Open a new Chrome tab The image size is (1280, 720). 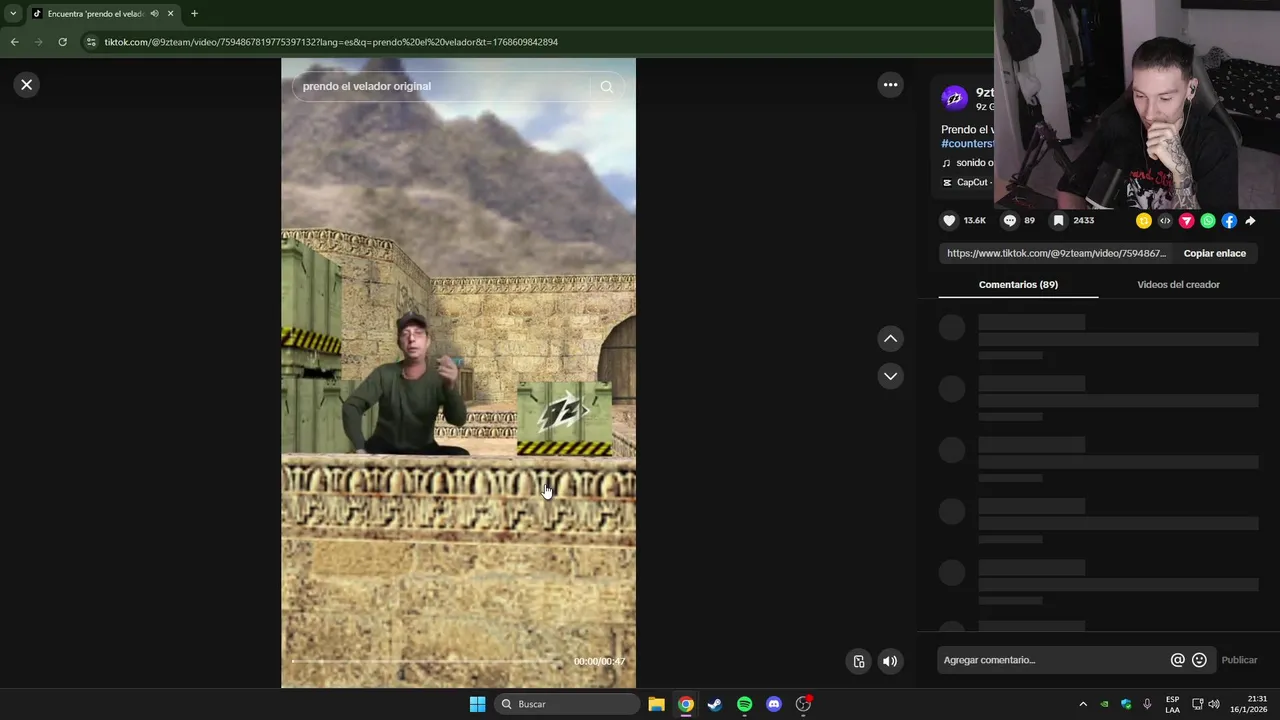coord(194,14)
